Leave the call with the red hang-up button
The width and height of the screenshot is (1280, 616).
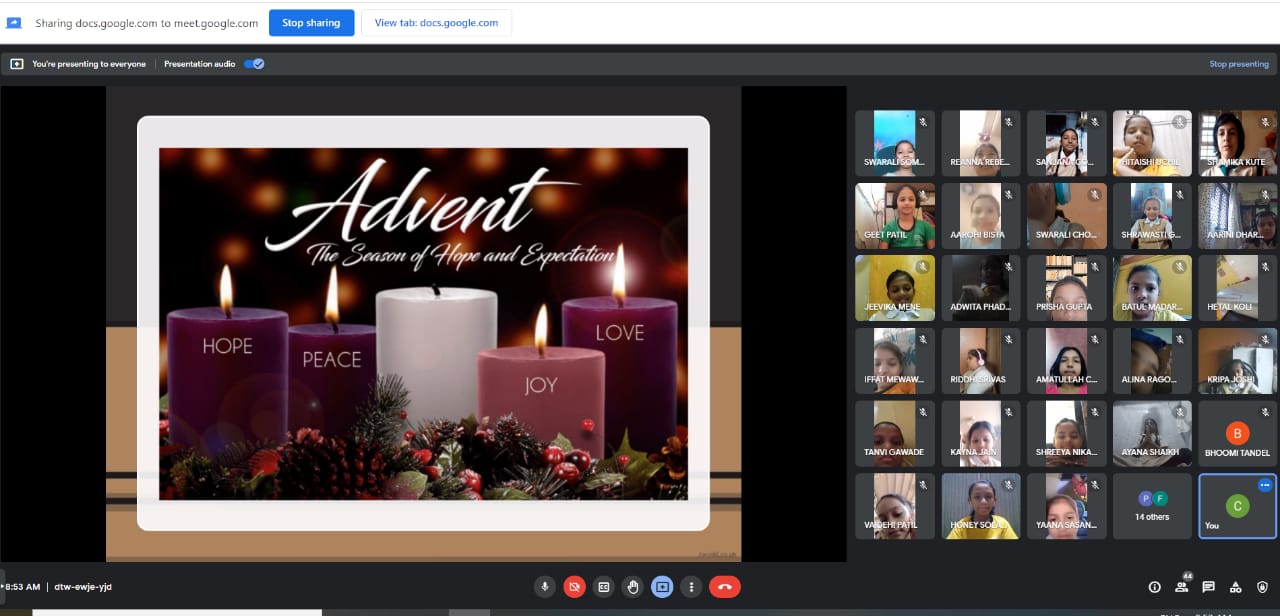(x=725, y=587)
